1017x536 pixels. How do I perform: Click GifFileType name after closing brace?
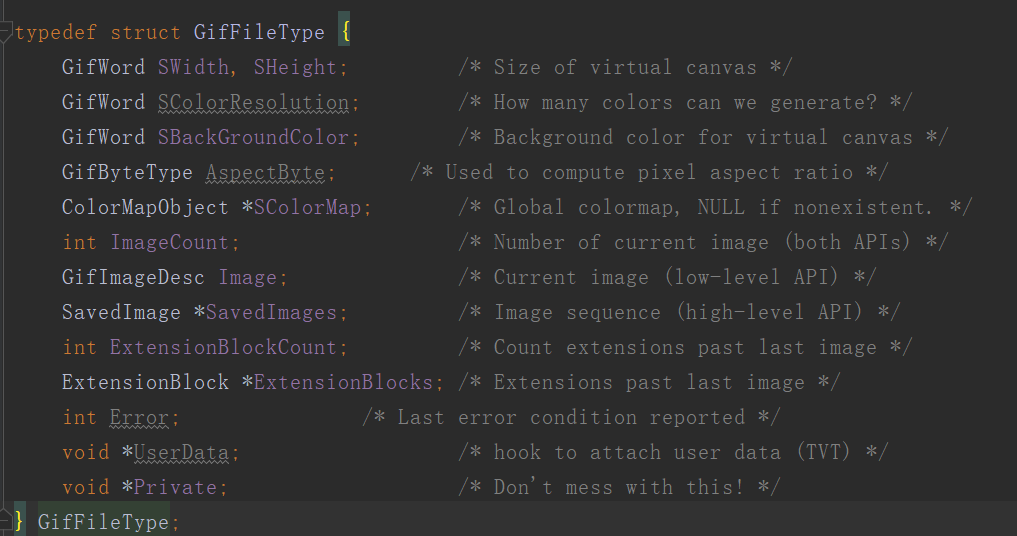[x=104, y=522]
